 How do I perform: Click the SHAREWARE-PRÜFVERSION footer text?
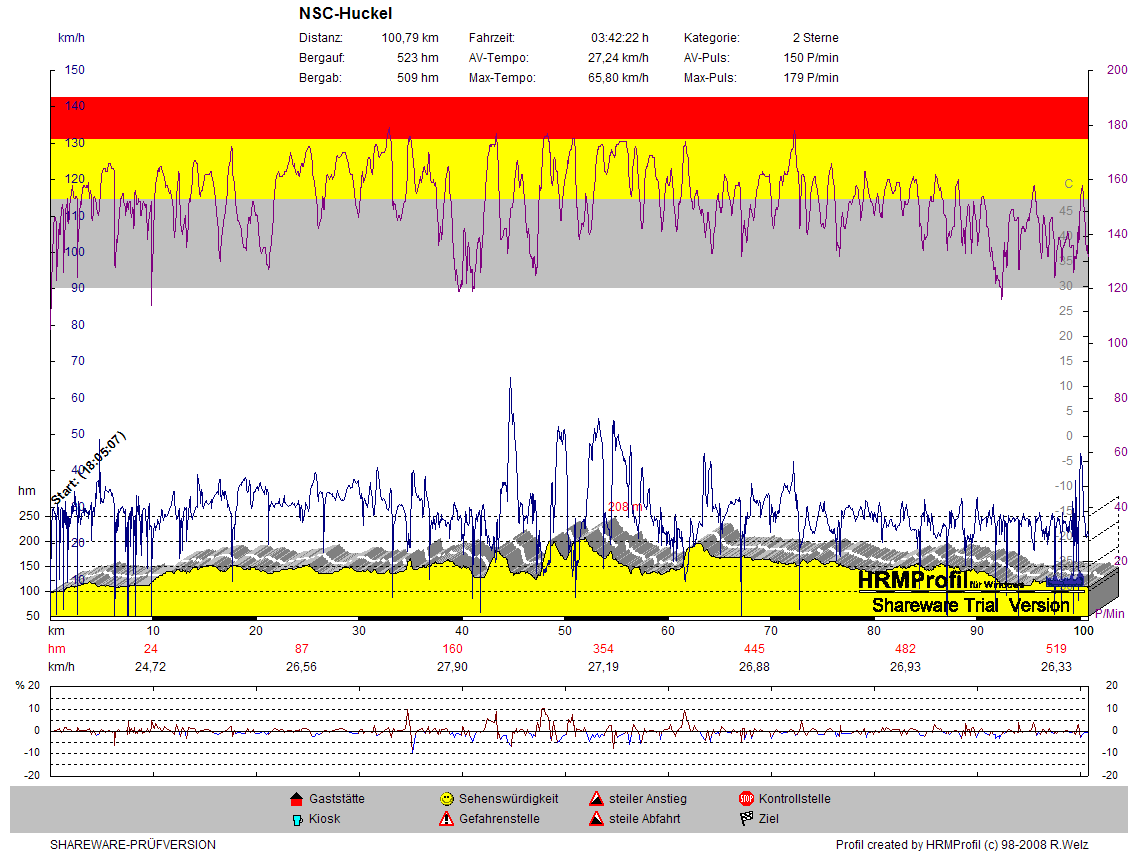coord(133,845)
